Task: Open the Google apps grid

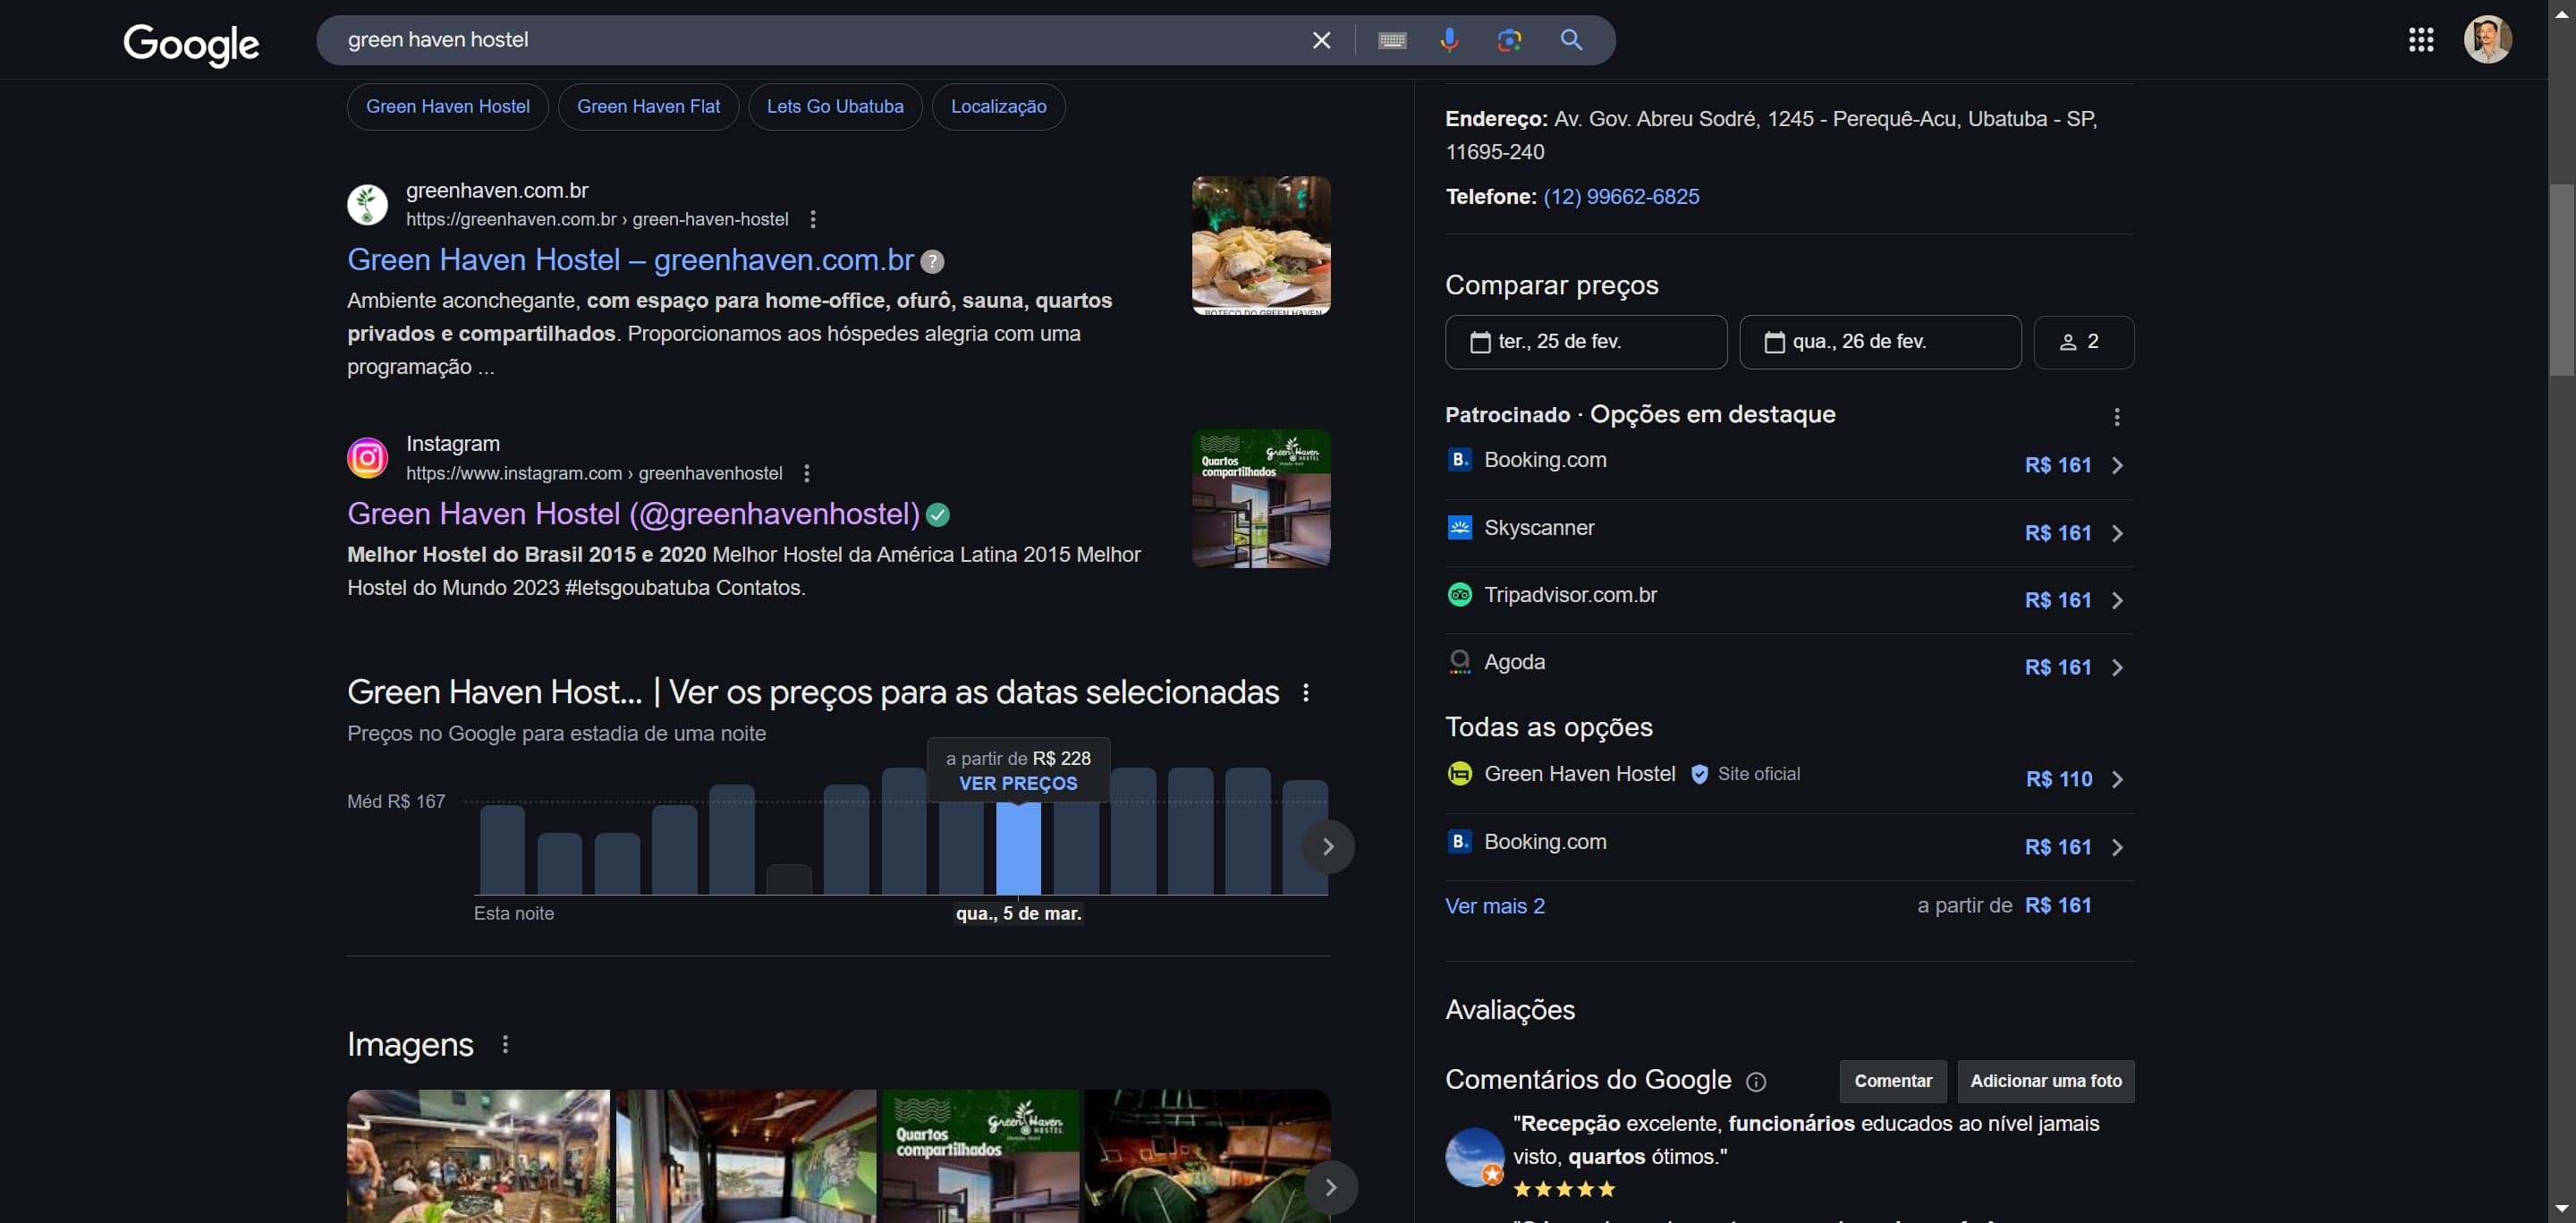Action: (2421, 40)
